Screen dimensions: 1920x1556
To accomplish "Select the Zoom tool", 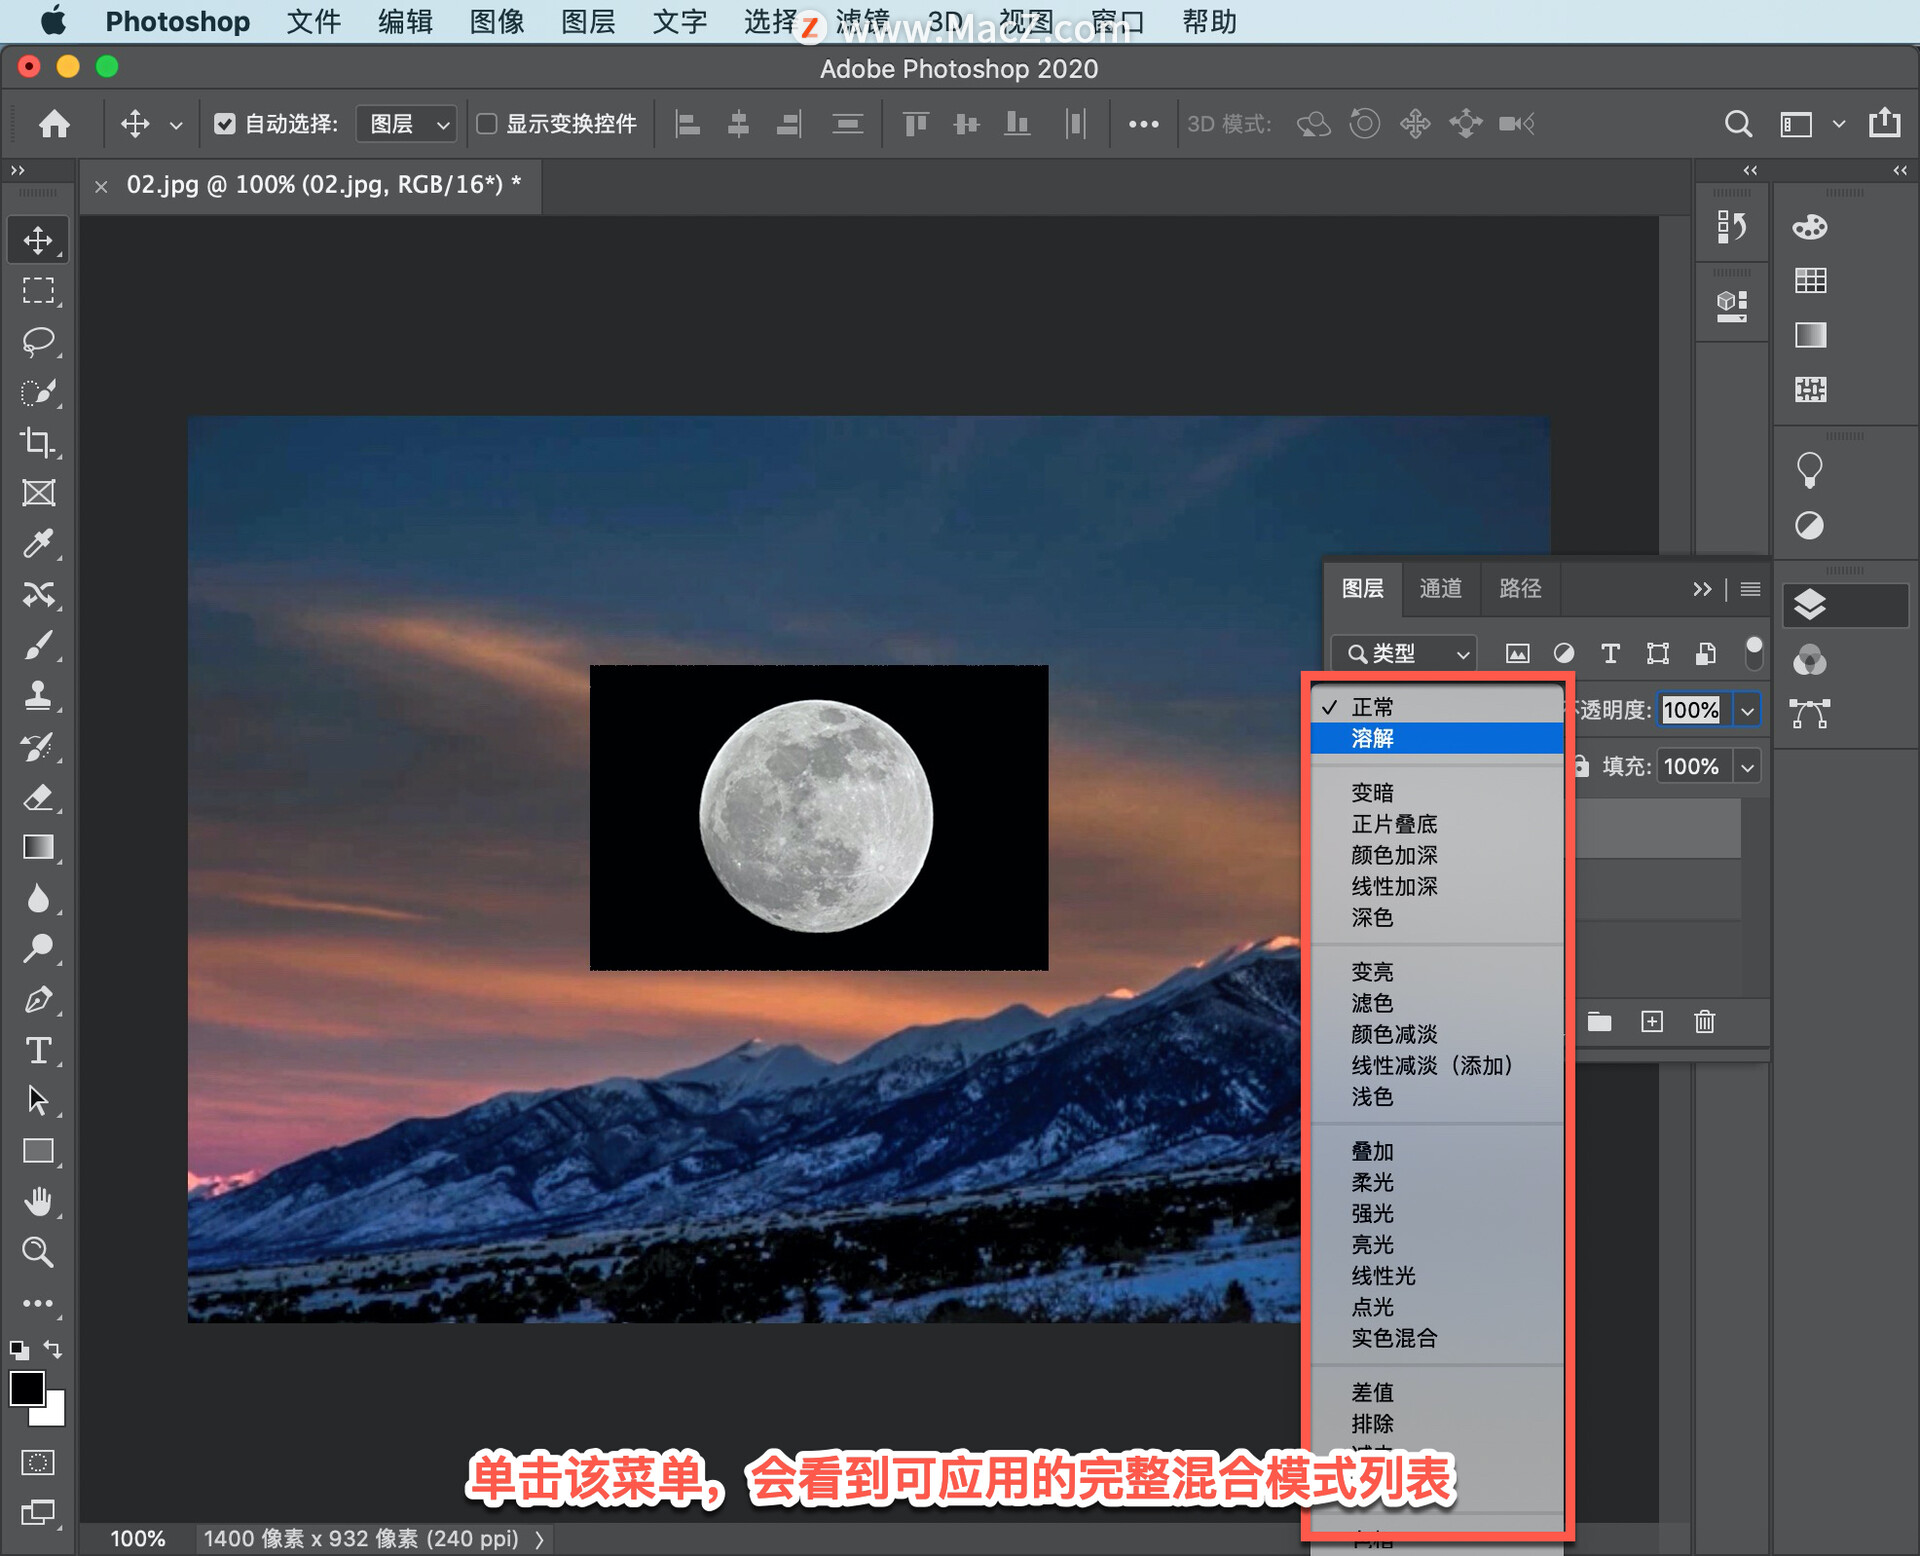I will pyautogui.click(x=38, y=1252).
